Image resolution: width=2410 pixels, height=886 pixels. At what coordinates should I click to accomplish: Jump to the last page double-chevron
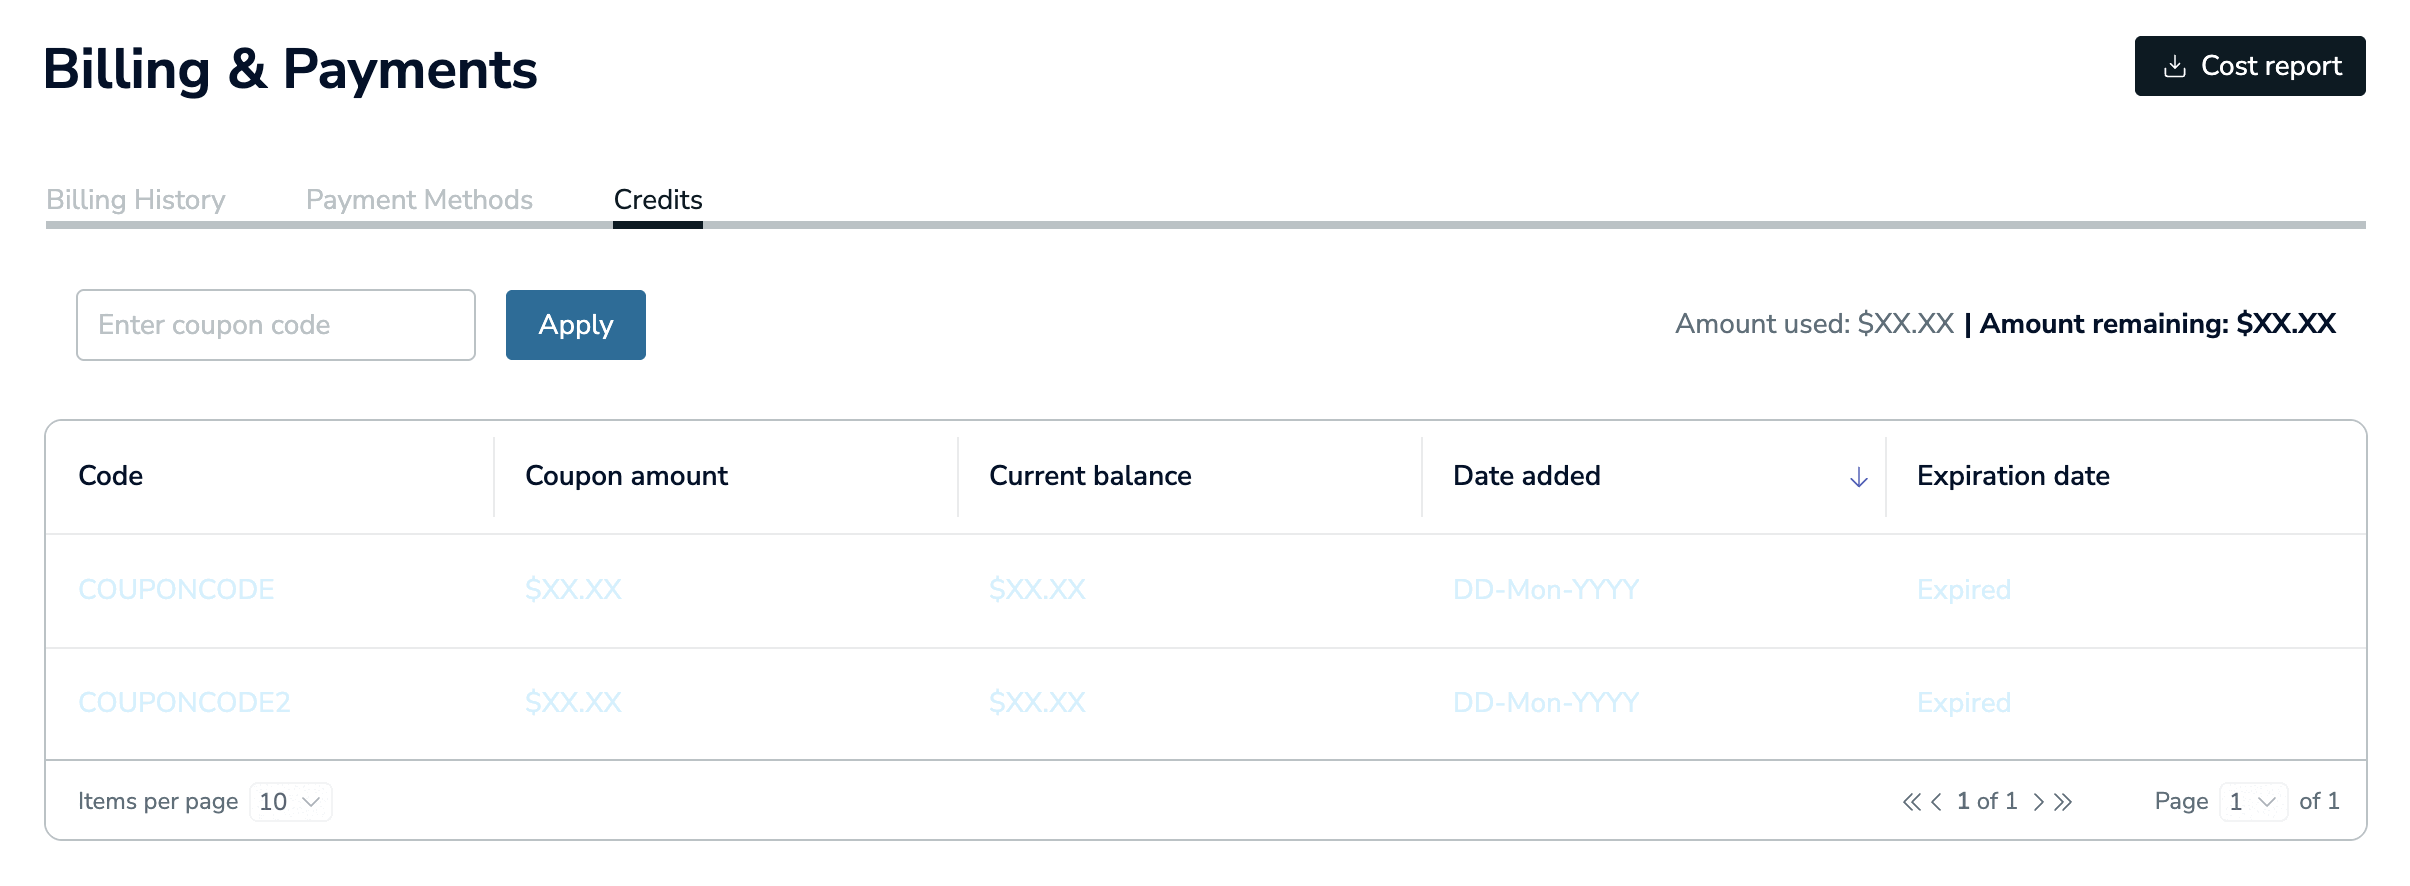[2063, 802]
